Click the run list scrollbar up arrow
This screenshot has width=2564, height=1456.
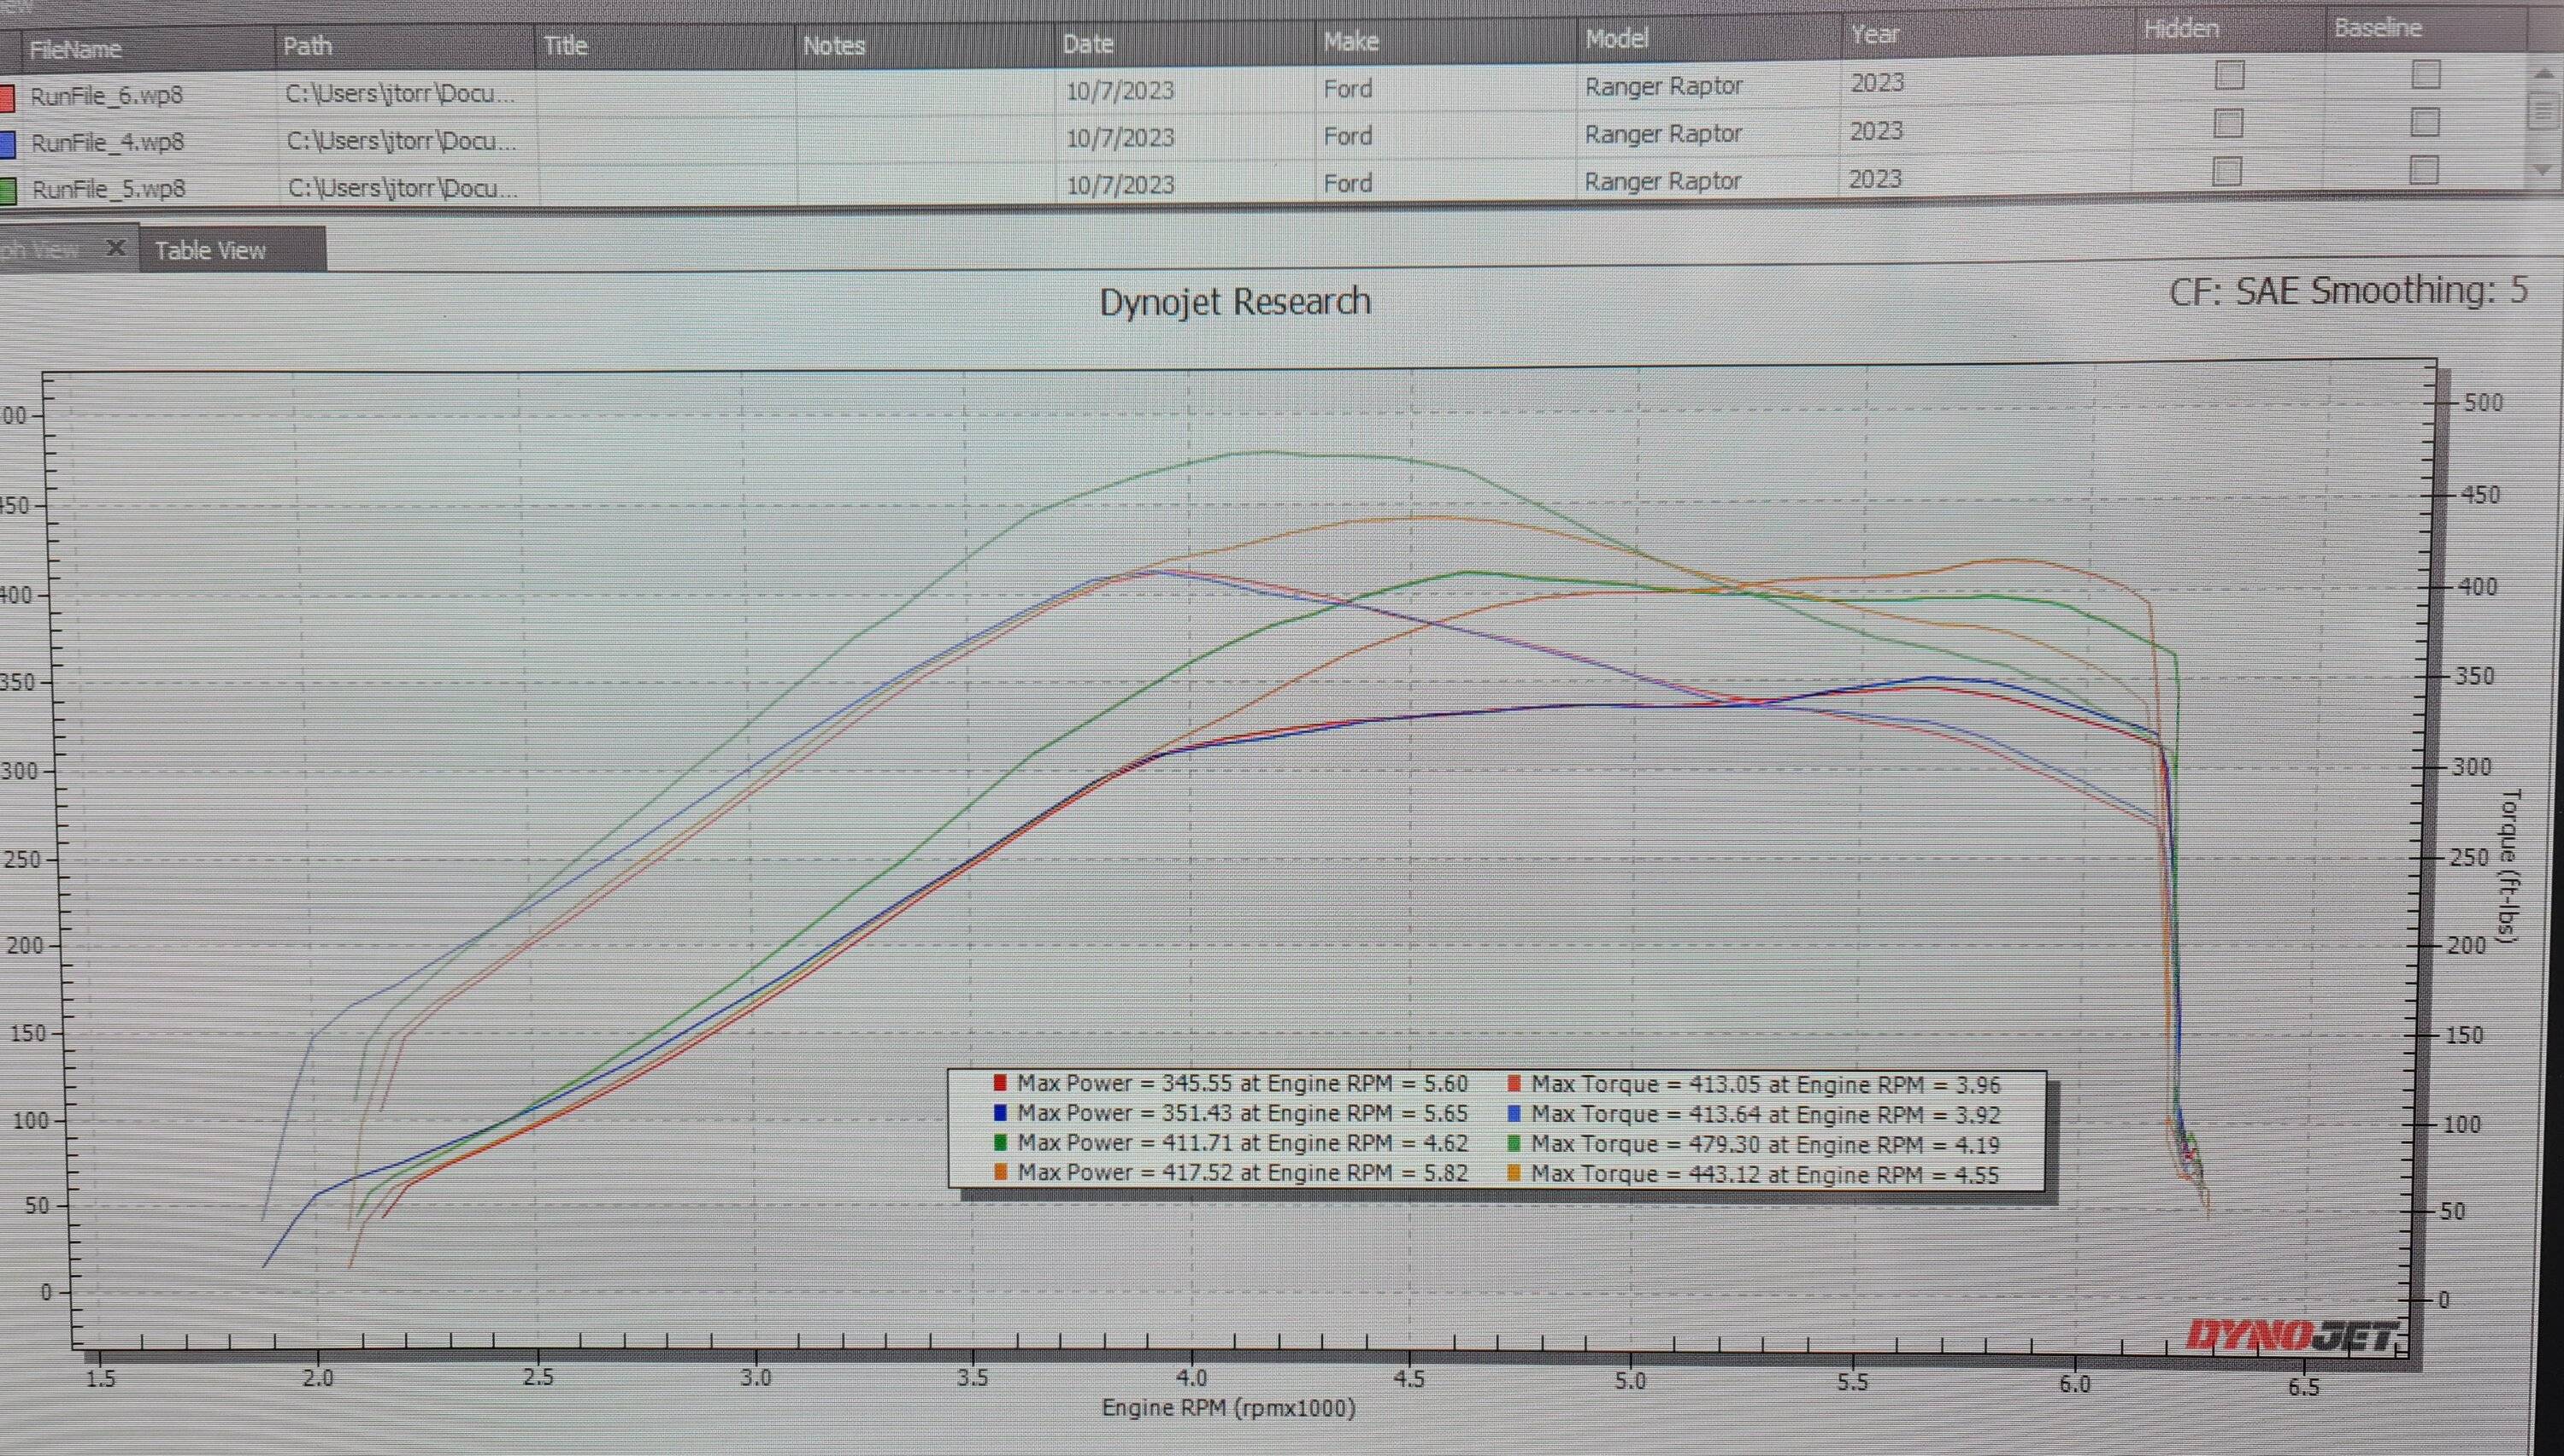click(2544, 73)
